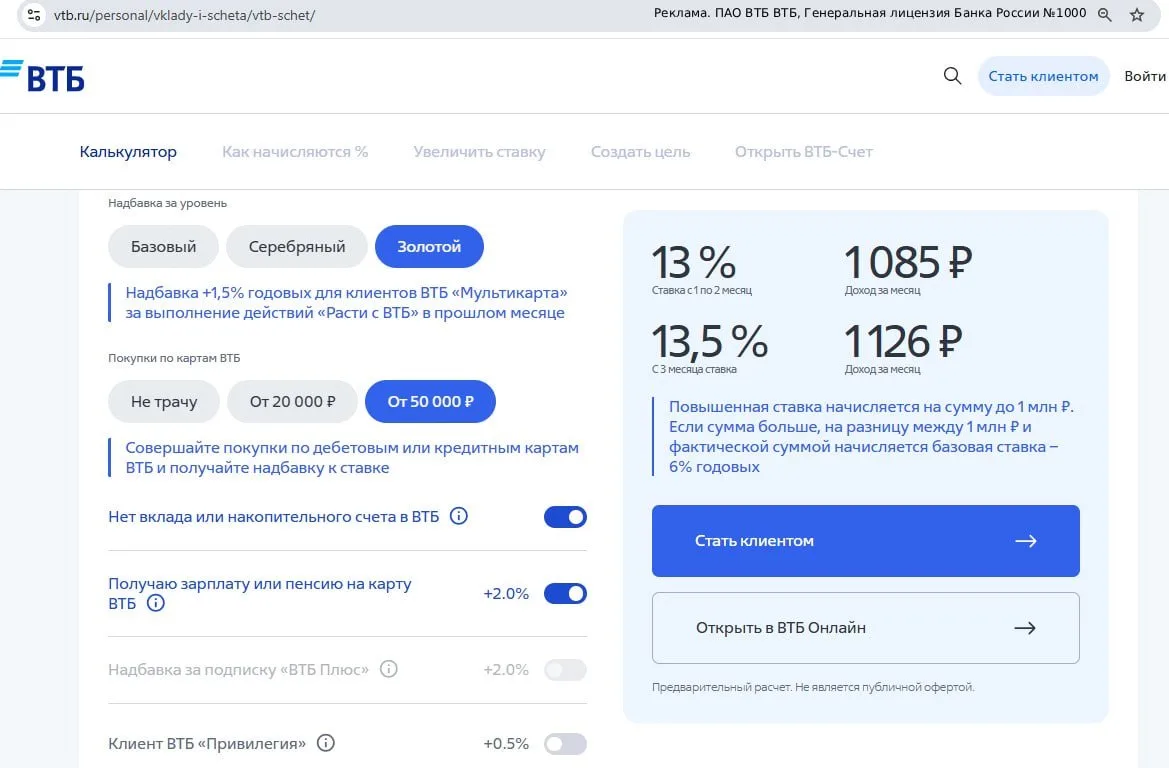Click the «Надбавка за уровень» label

coord(168,203)
